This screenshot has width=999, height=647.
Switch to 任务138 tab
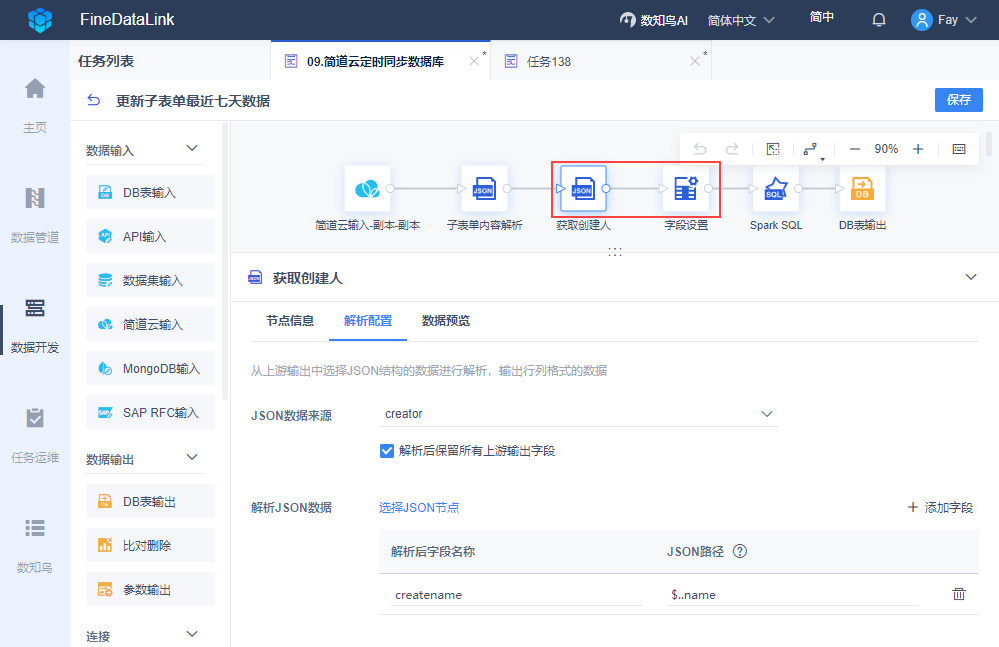coord(549,62)
